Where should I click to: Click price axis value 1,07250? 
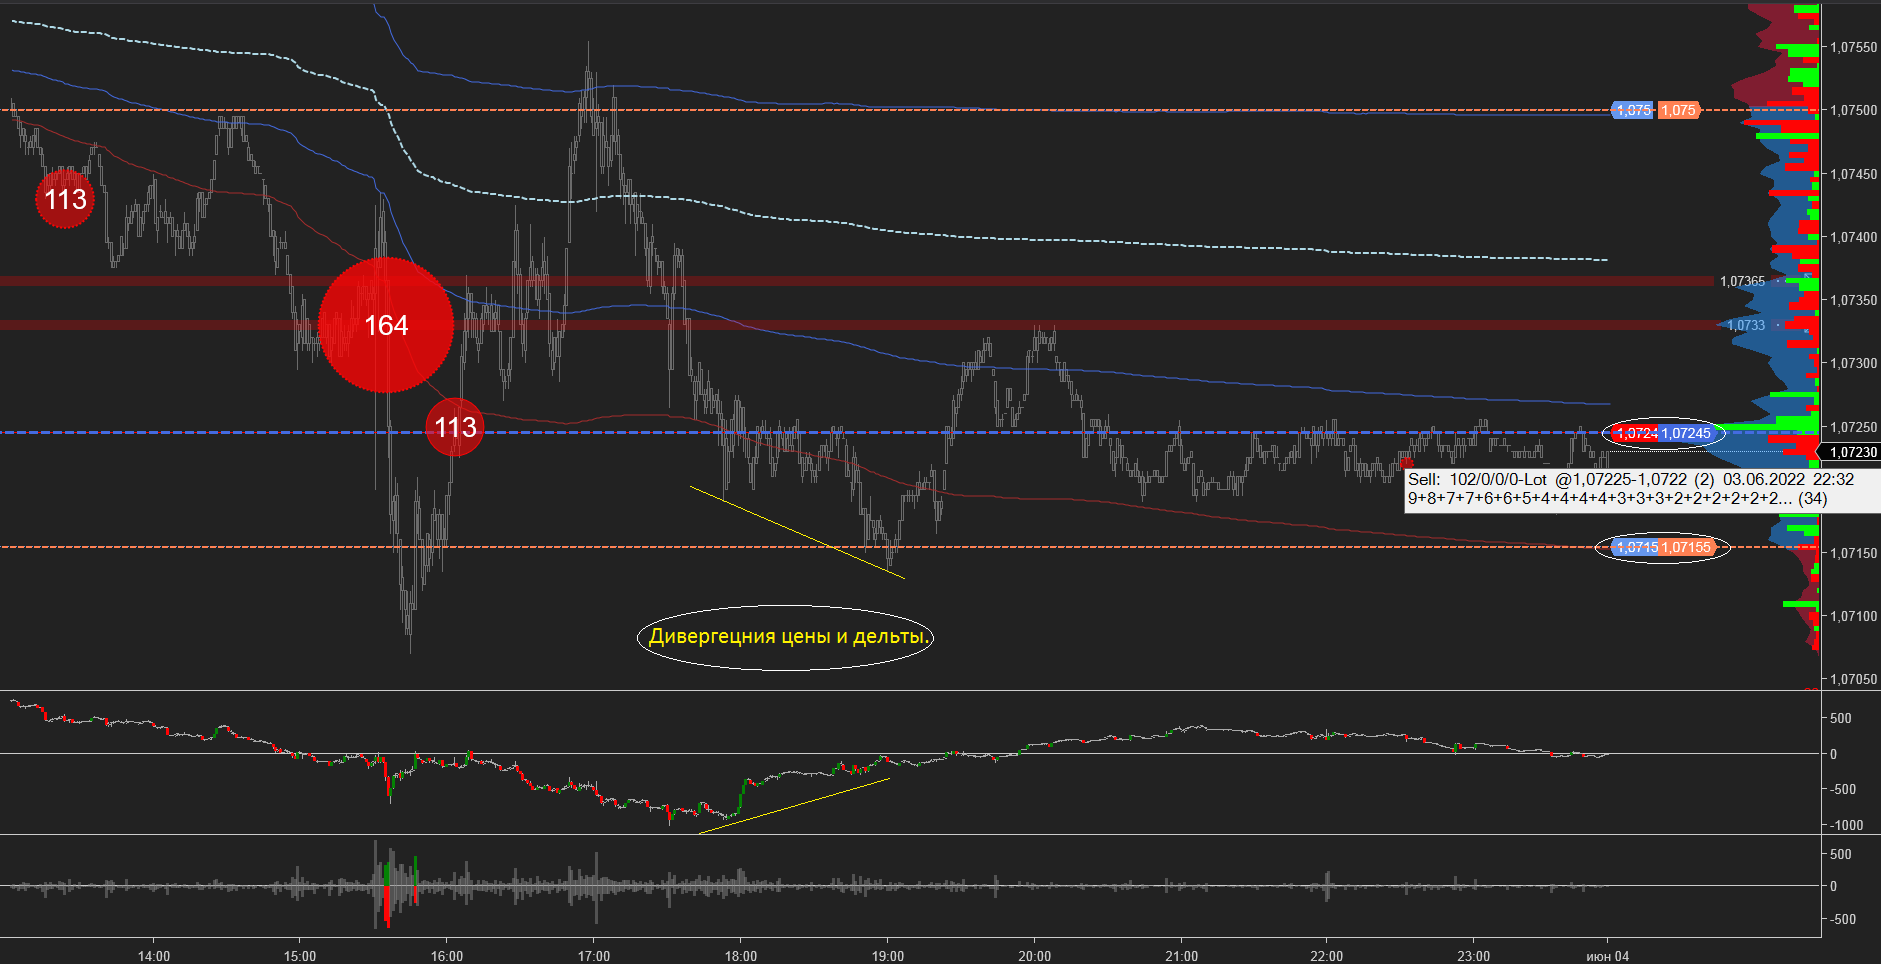[1853, 427]
